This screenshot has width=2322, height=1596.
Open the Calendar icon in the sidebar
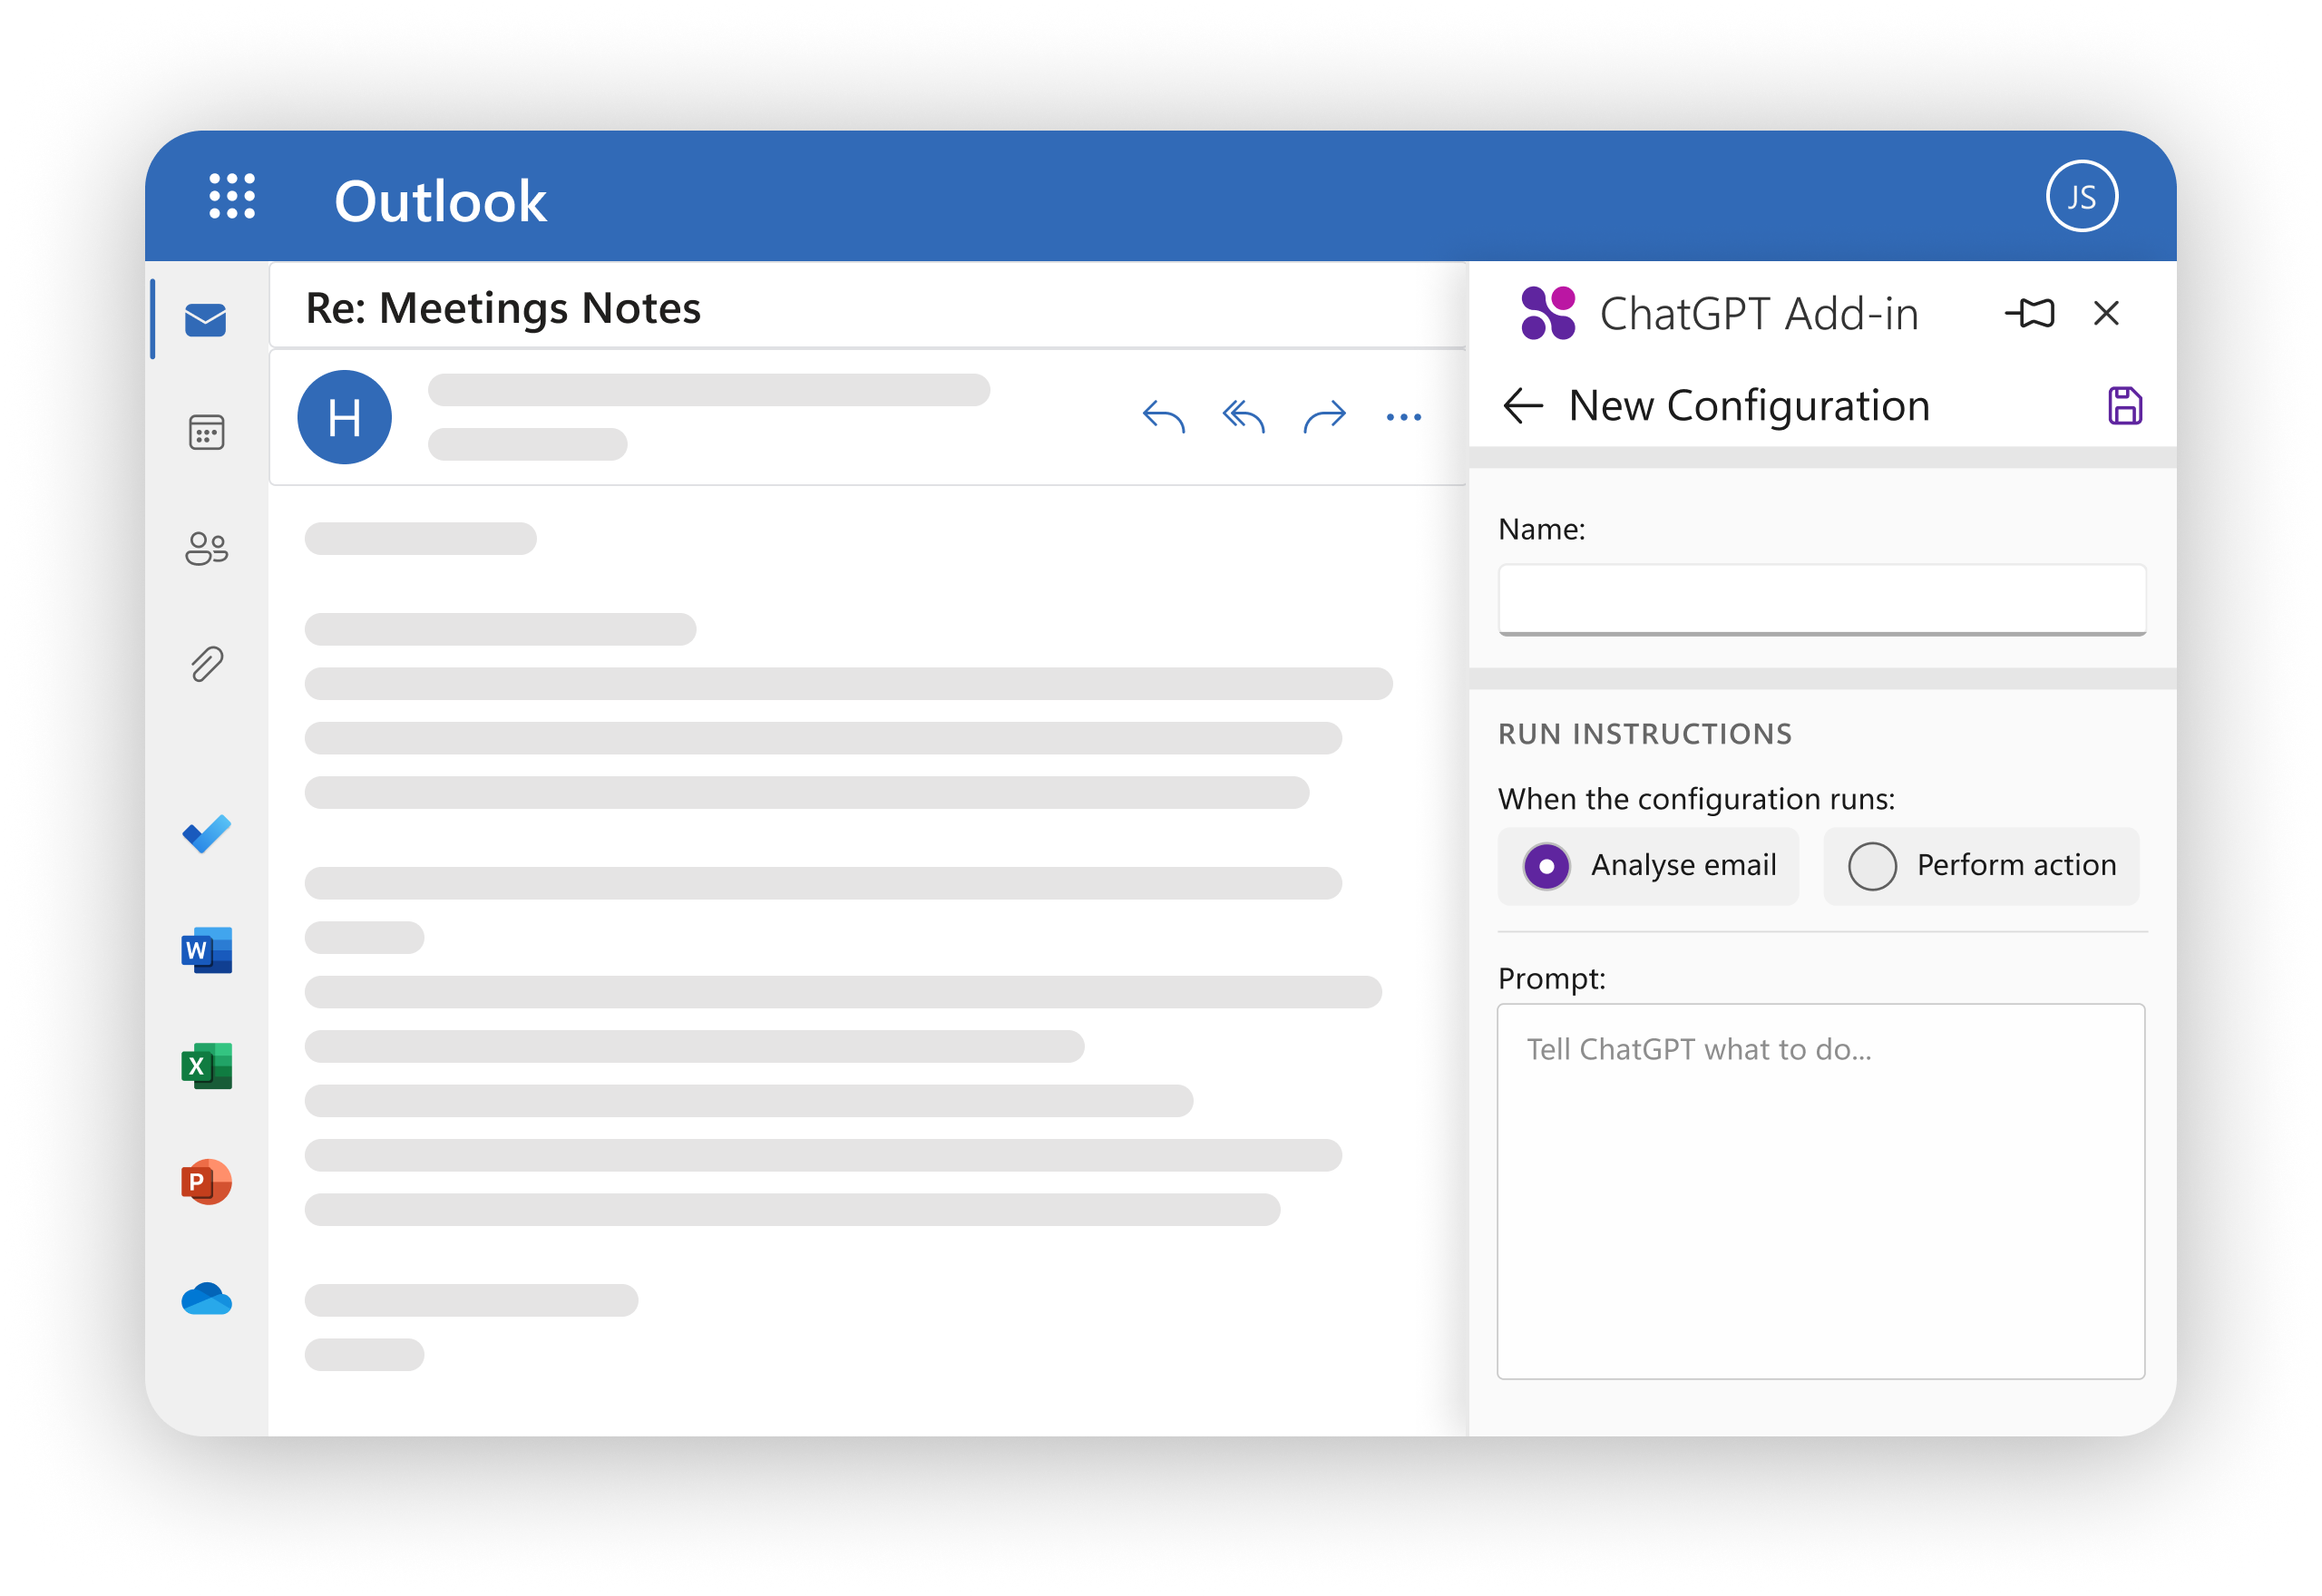[205, 432]
